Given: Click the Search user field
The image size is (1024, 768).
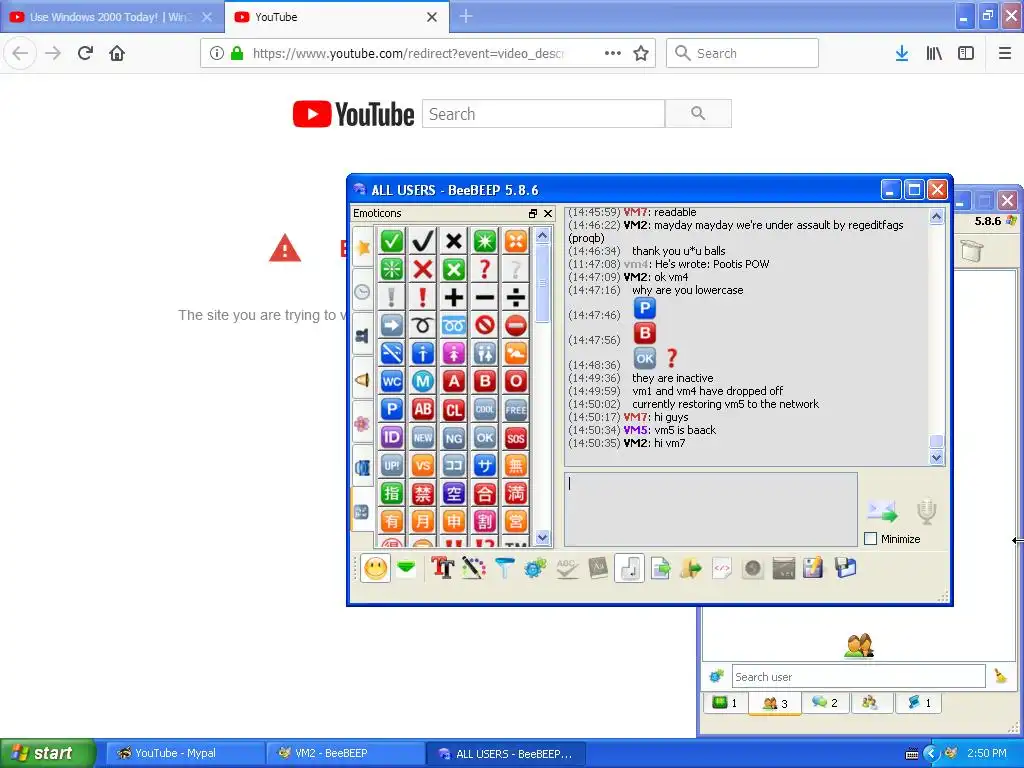Looking at the screenshot, I should pos(858,677).
